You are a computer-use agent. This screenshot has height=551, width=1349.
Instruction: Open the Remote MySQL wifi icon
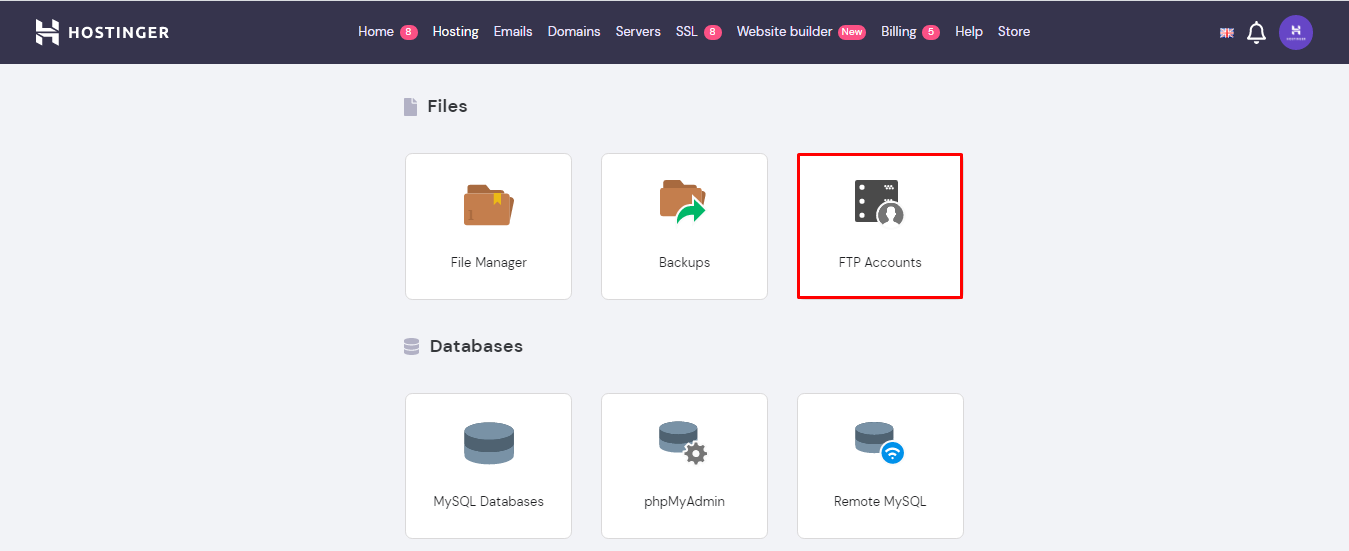tap(879, 443)
